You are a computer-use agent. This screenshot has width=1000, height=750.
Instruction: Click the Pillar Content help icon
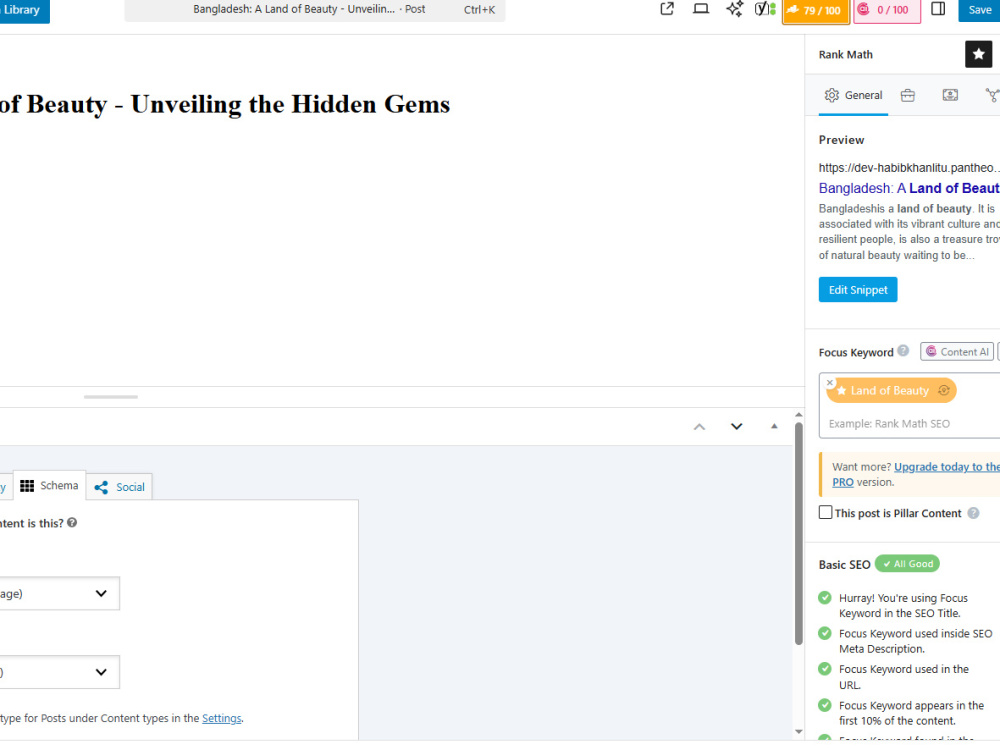[973, 513]
